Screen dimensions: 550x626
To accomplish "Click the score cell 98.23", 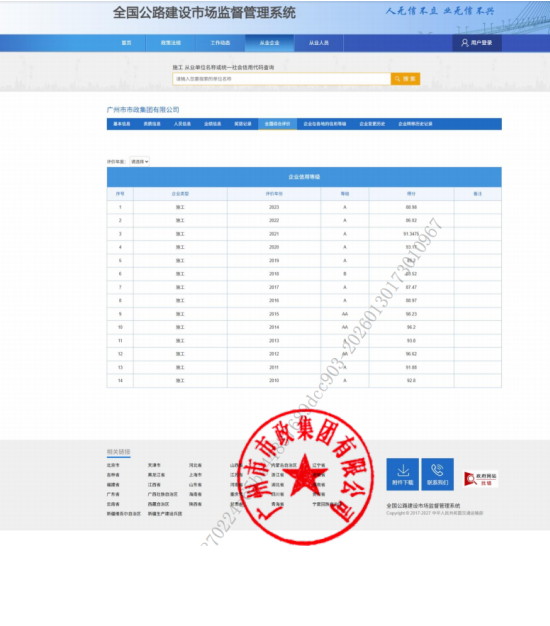I will click(412, 314).
